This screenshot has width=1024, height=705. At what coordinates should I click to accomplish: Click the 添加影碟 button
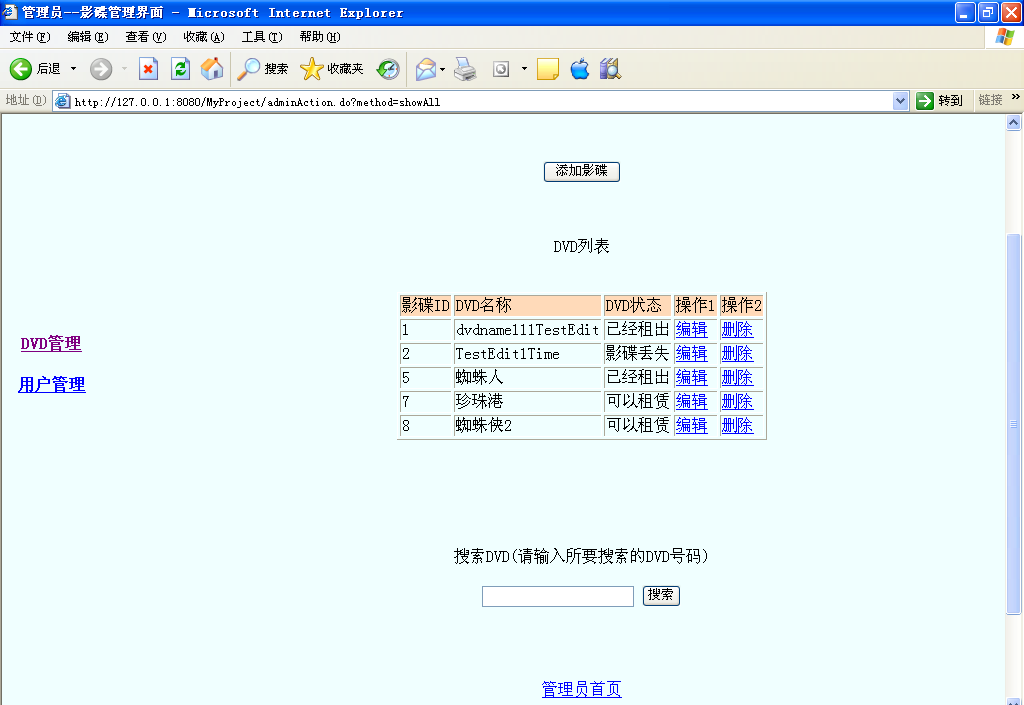pyautogui.click(x=581, y=171)
